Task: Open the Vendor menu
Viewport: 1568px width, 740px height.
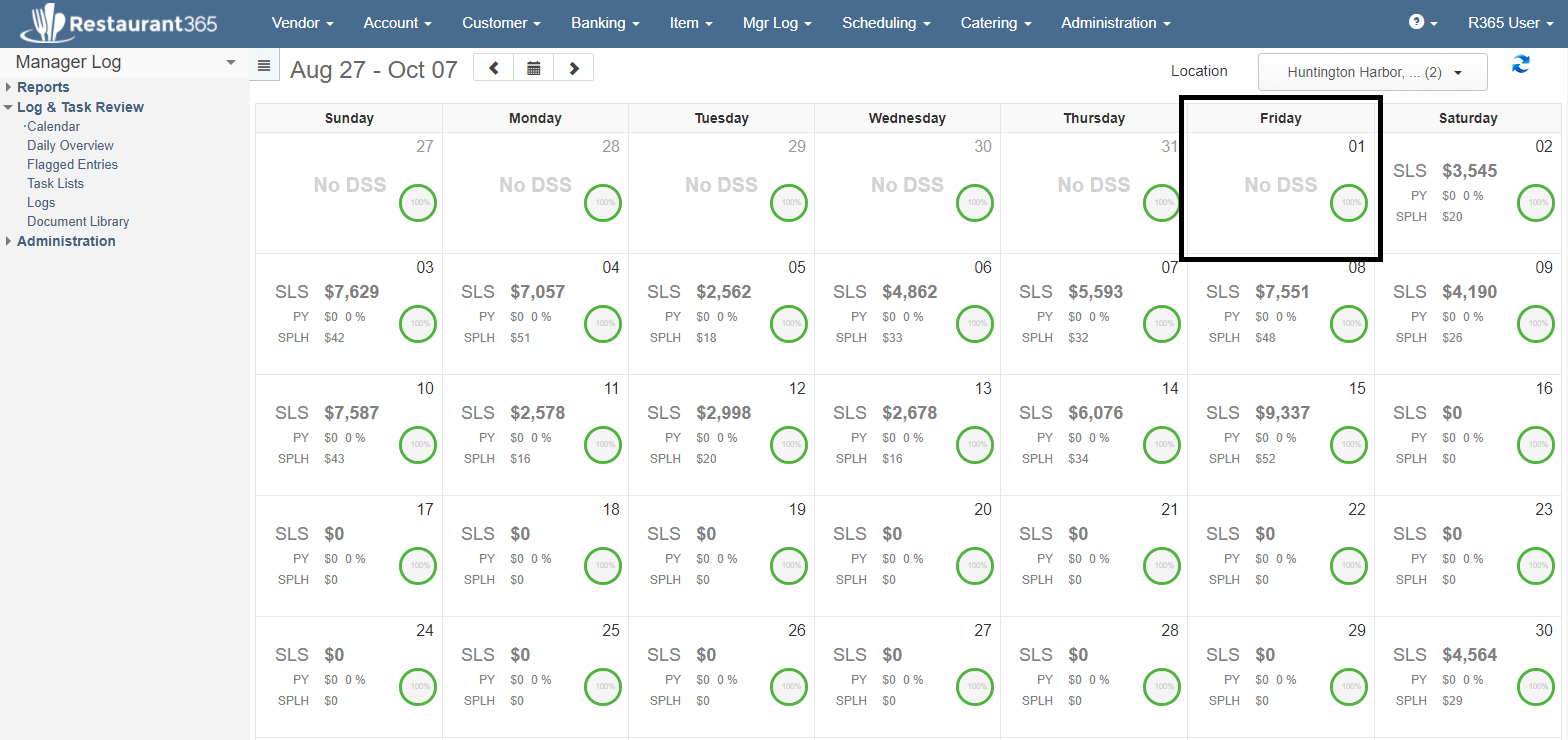Action: coord(302,23)
